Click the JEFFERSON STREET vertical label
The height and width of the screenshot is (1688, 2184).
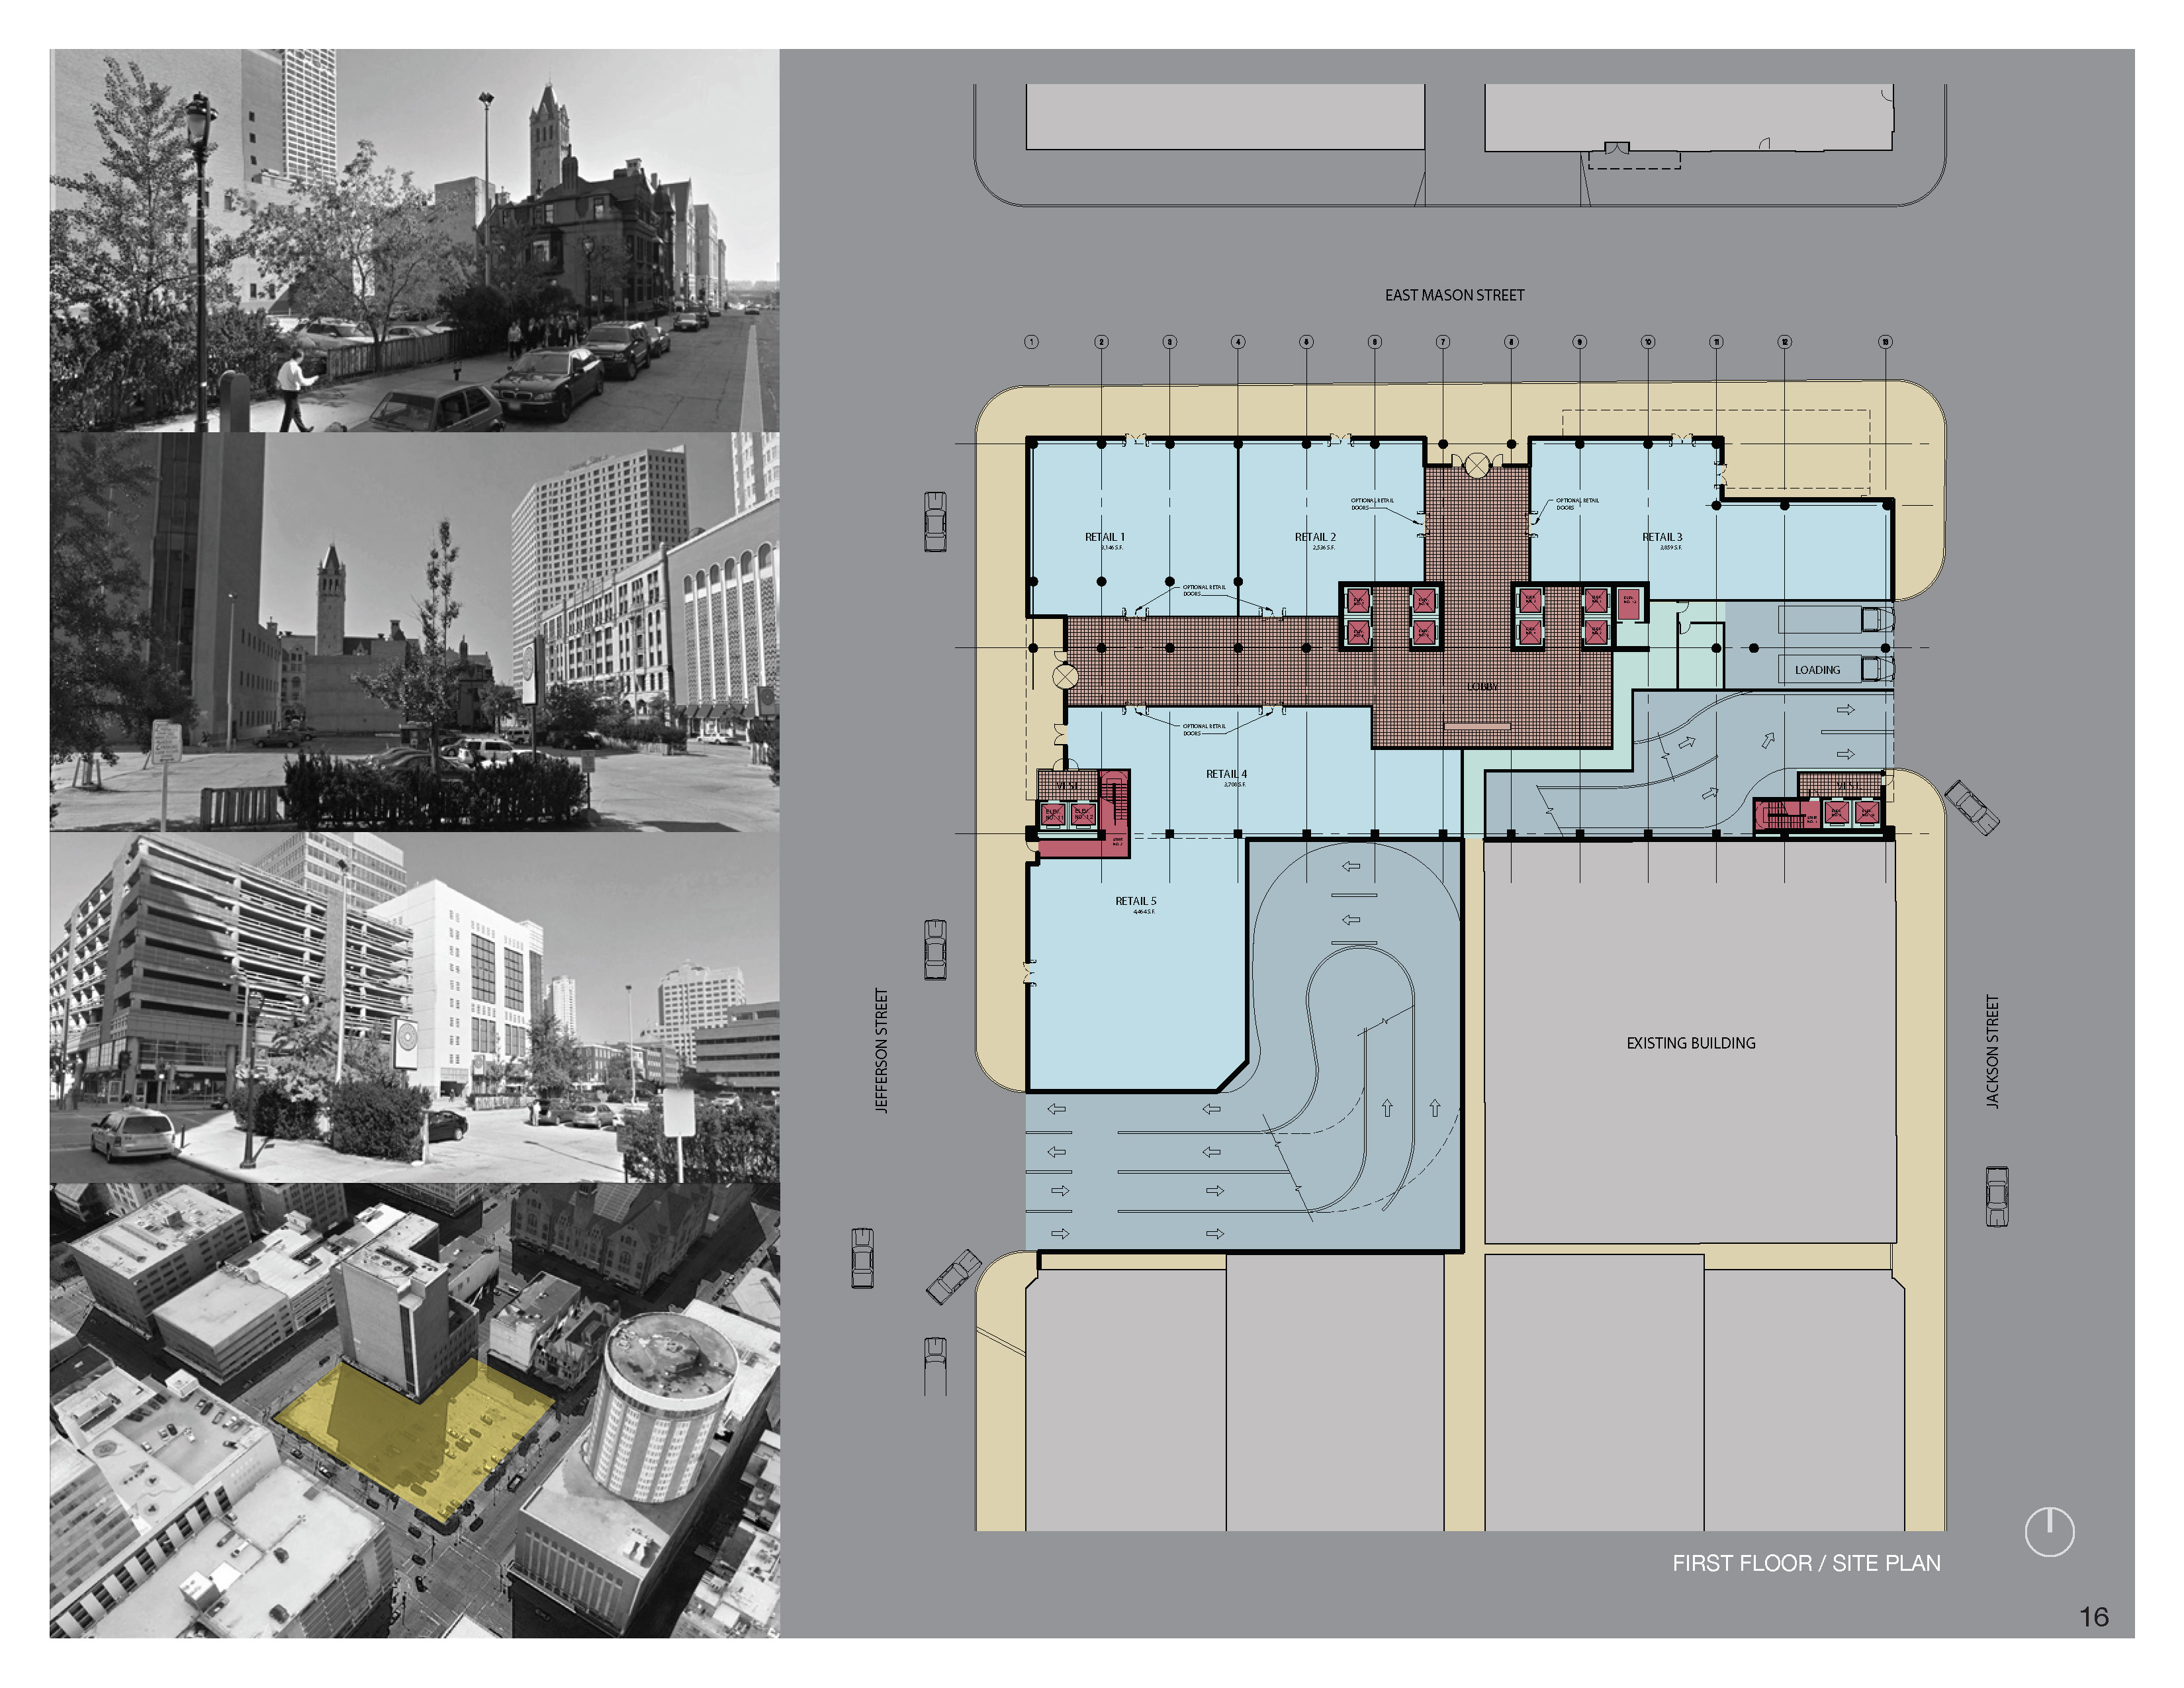tap(881, 1050)
